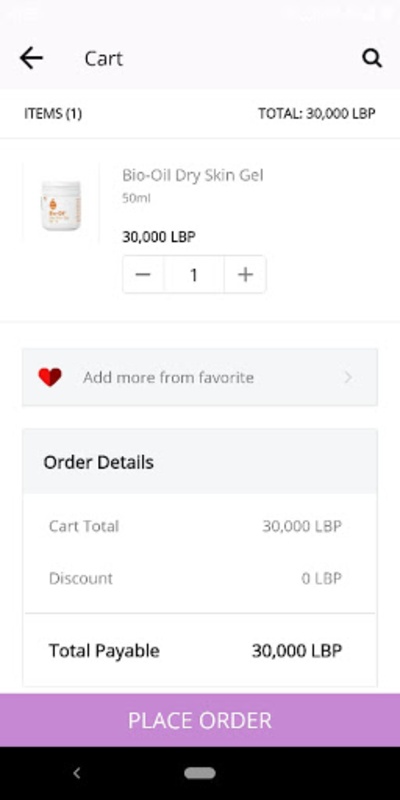Tap the back arrow in Cart header
This screenshot has width=400, height=800.
point(31,58)
